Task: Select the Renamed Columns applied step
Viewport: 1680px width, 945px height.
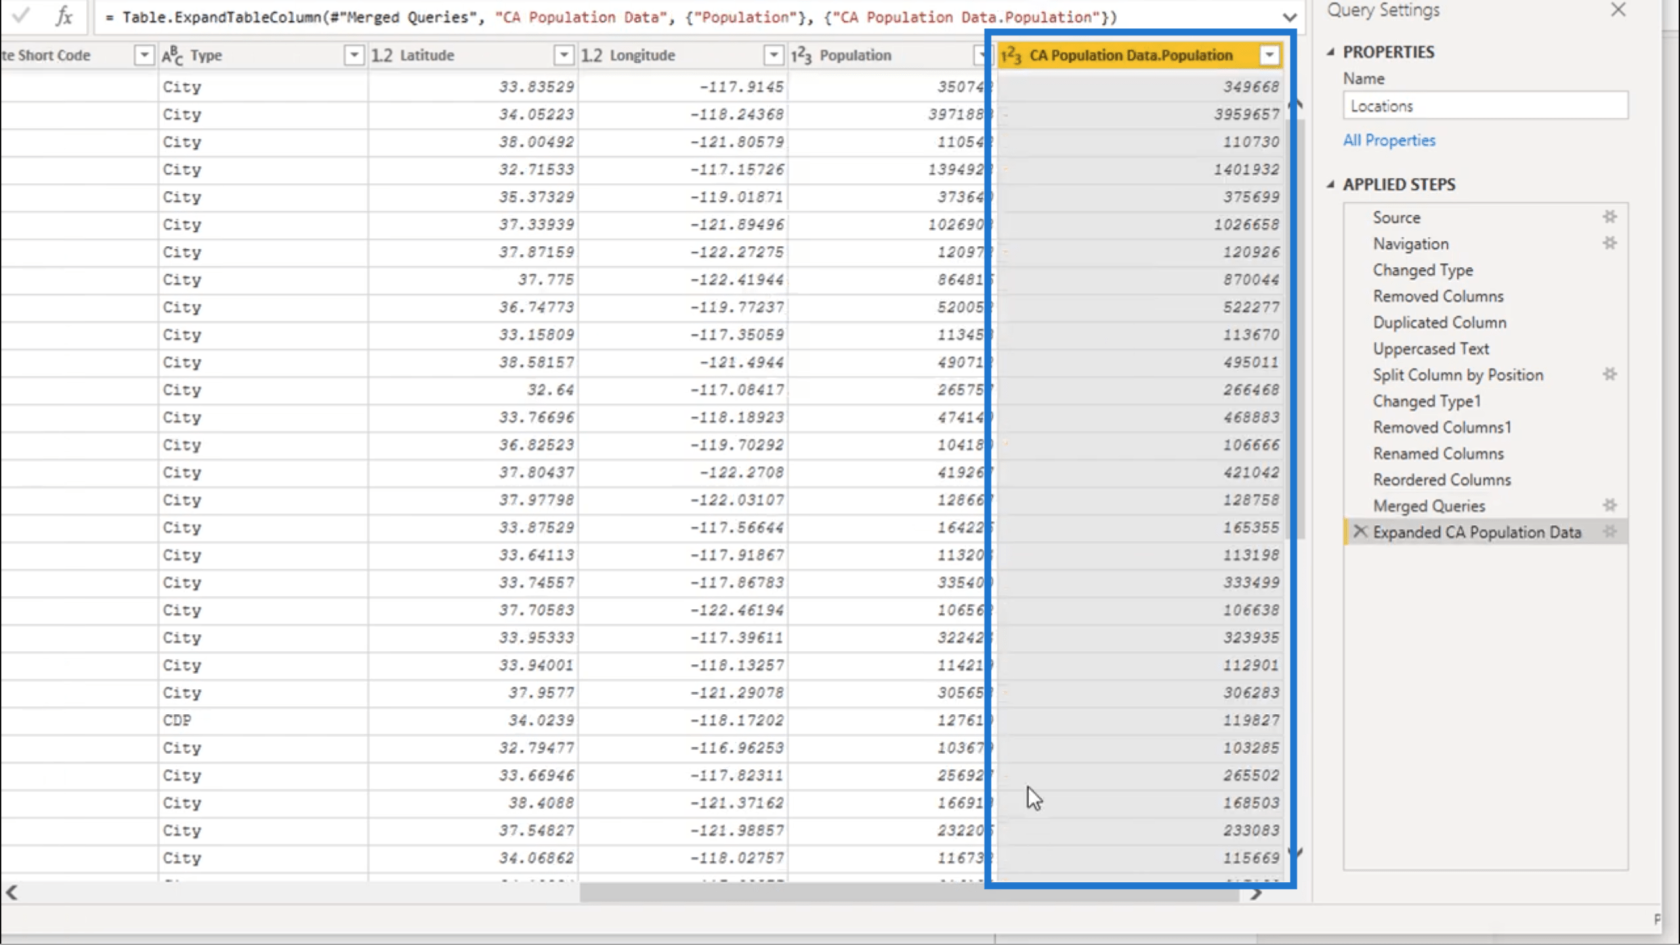Action: pos(1437,453)
